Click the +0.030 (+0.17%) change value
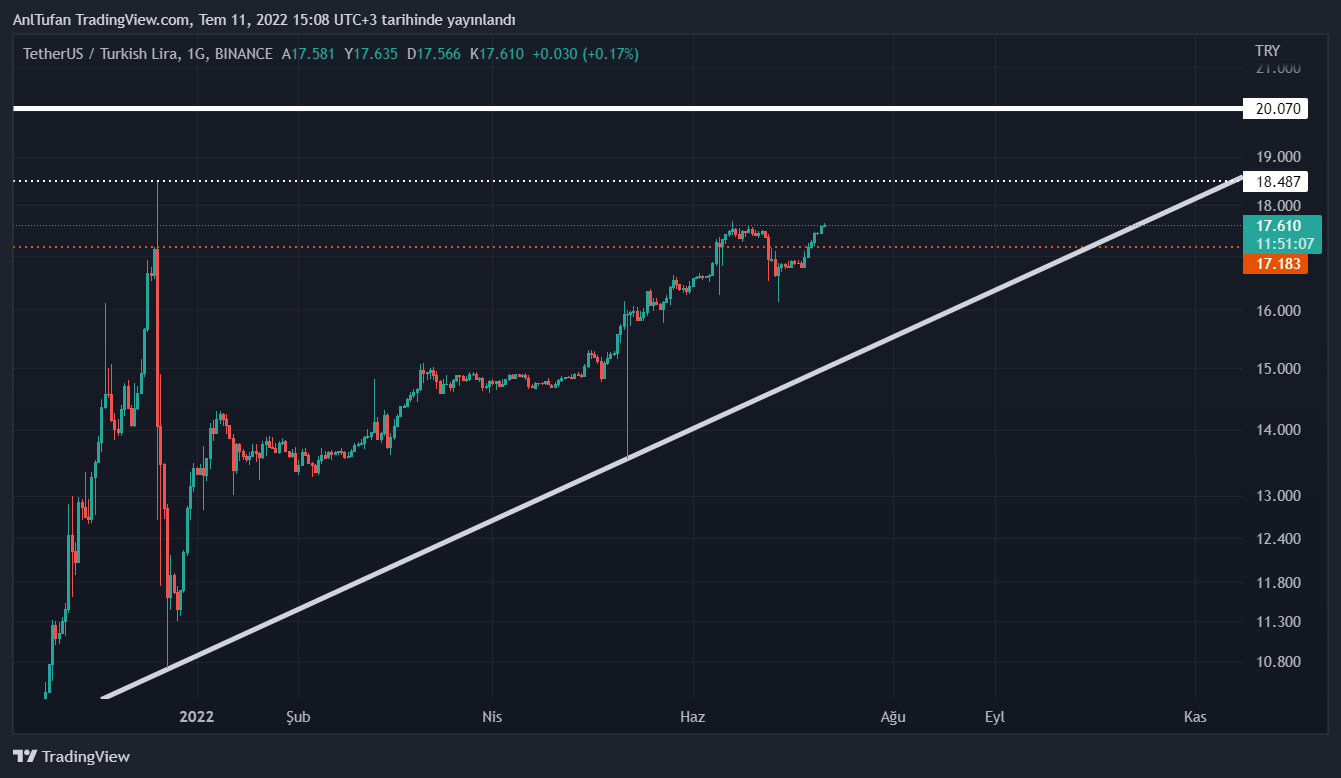This screenshot has width=1341, height=778. click(585, 53)
